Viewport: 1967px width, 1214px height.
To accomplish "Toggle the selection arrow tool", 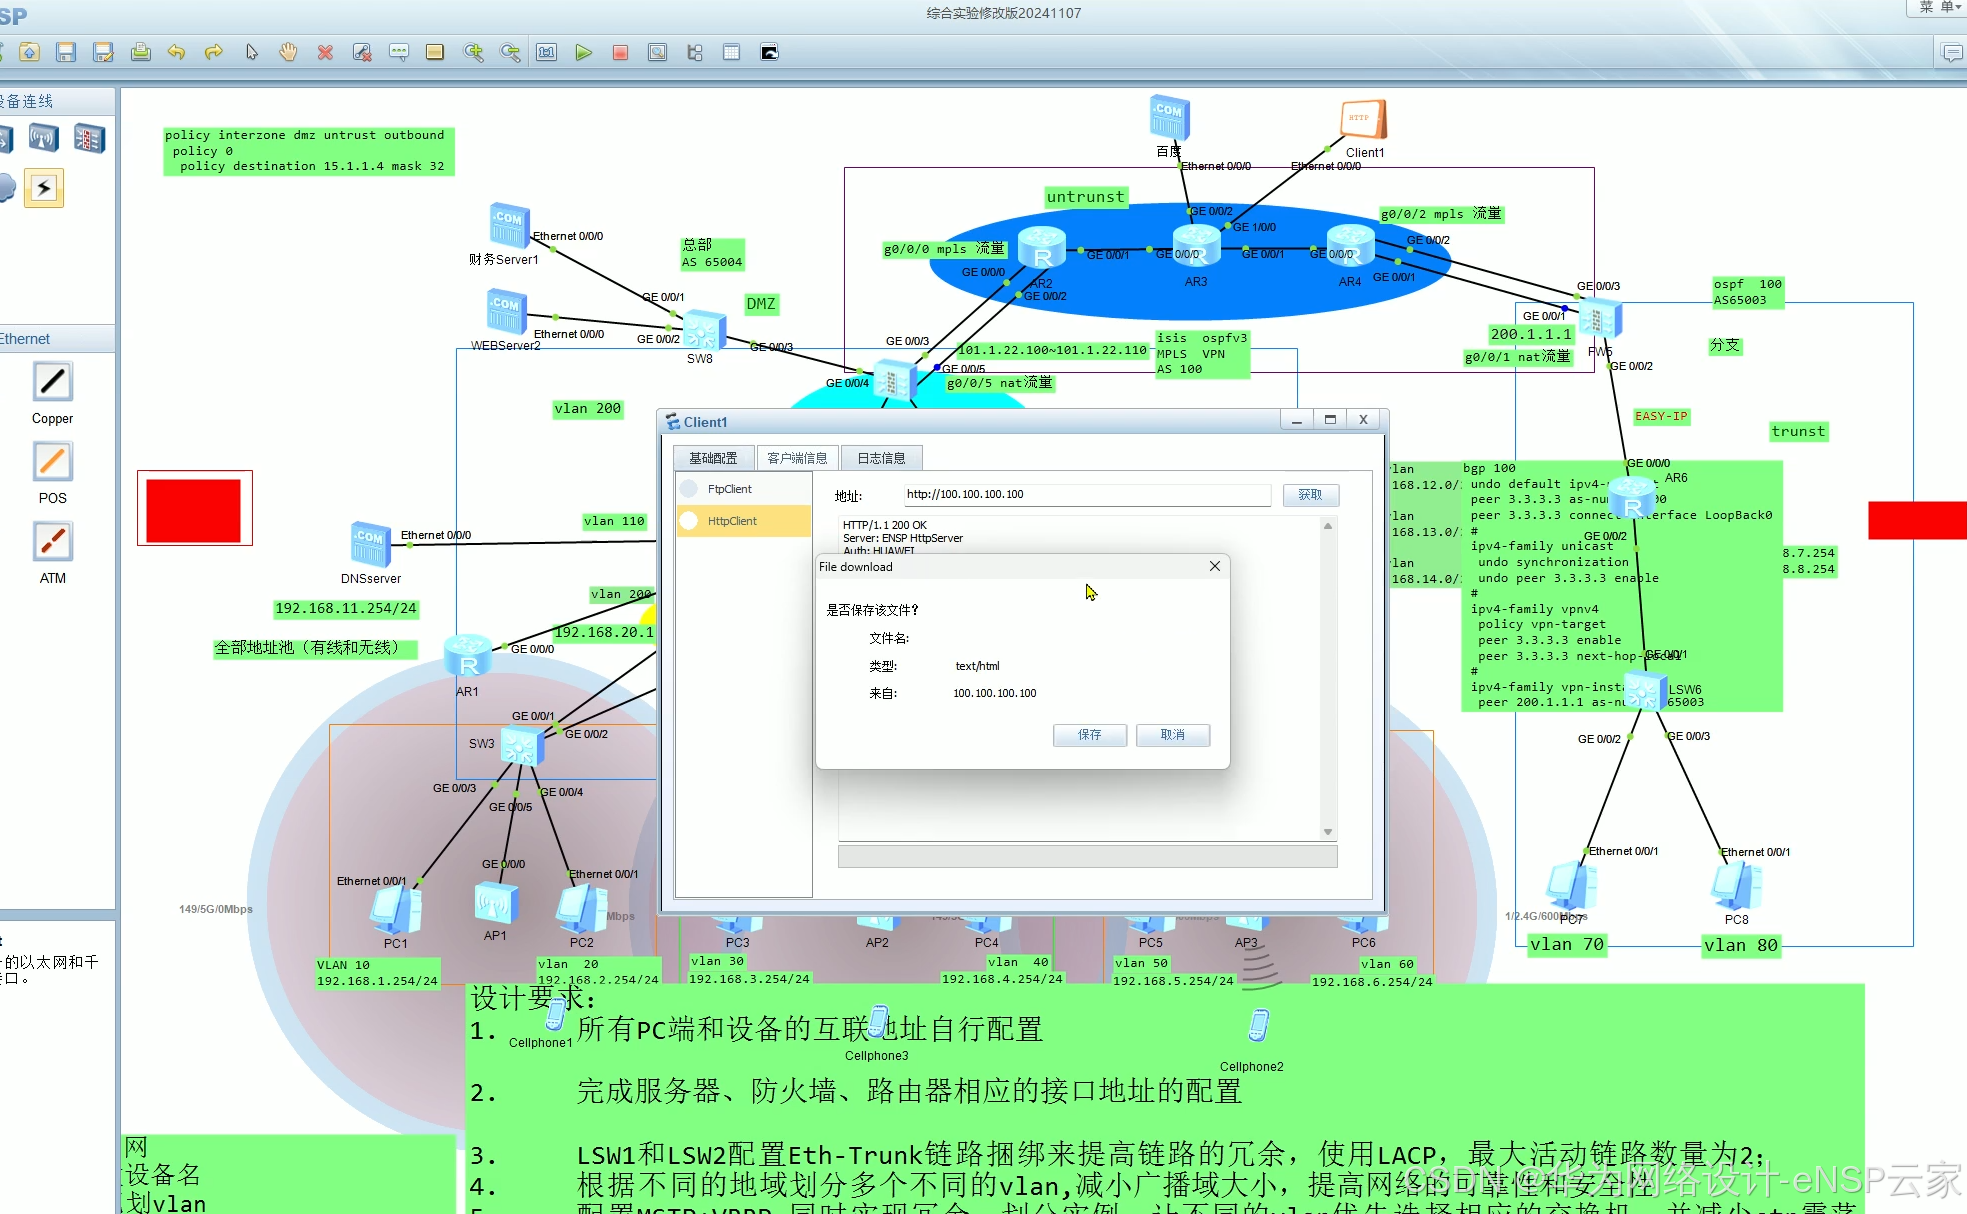I will pos(251,52).
